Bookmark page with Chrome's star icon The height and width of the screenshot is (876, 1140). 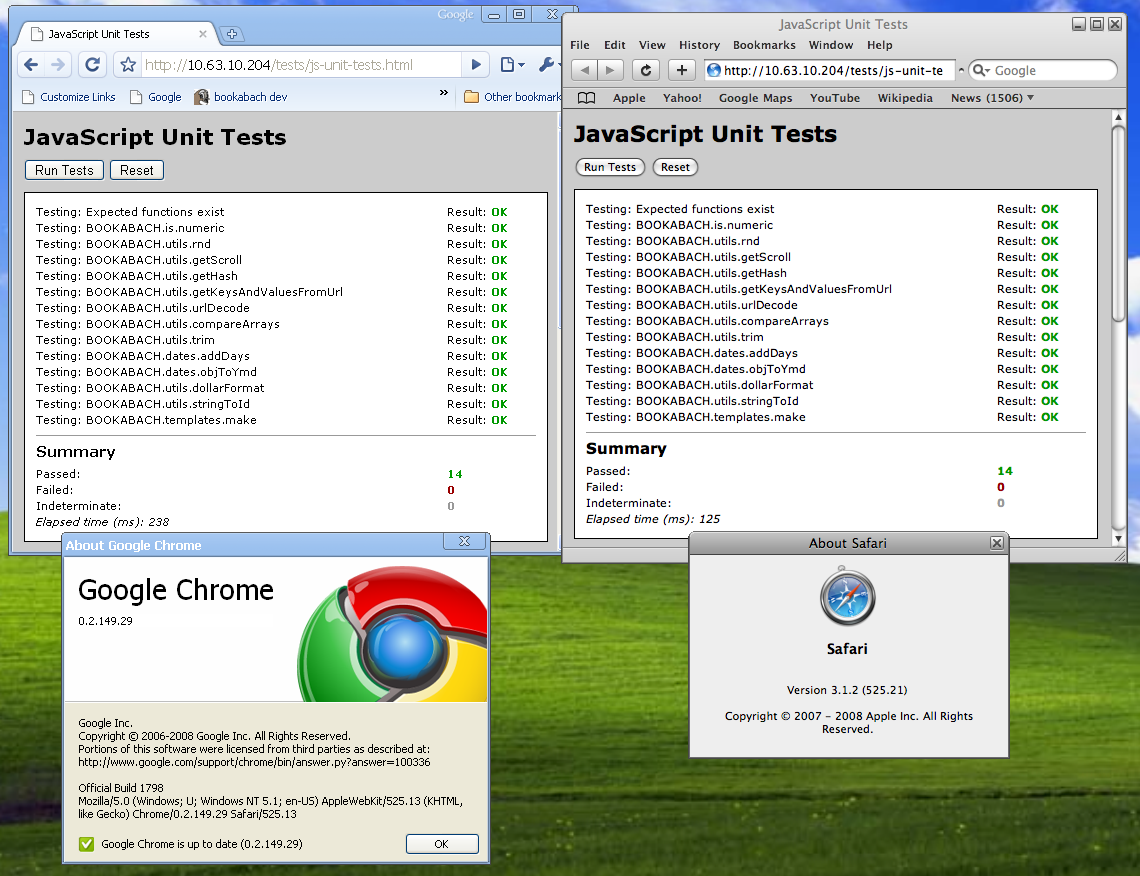point(128,65)
